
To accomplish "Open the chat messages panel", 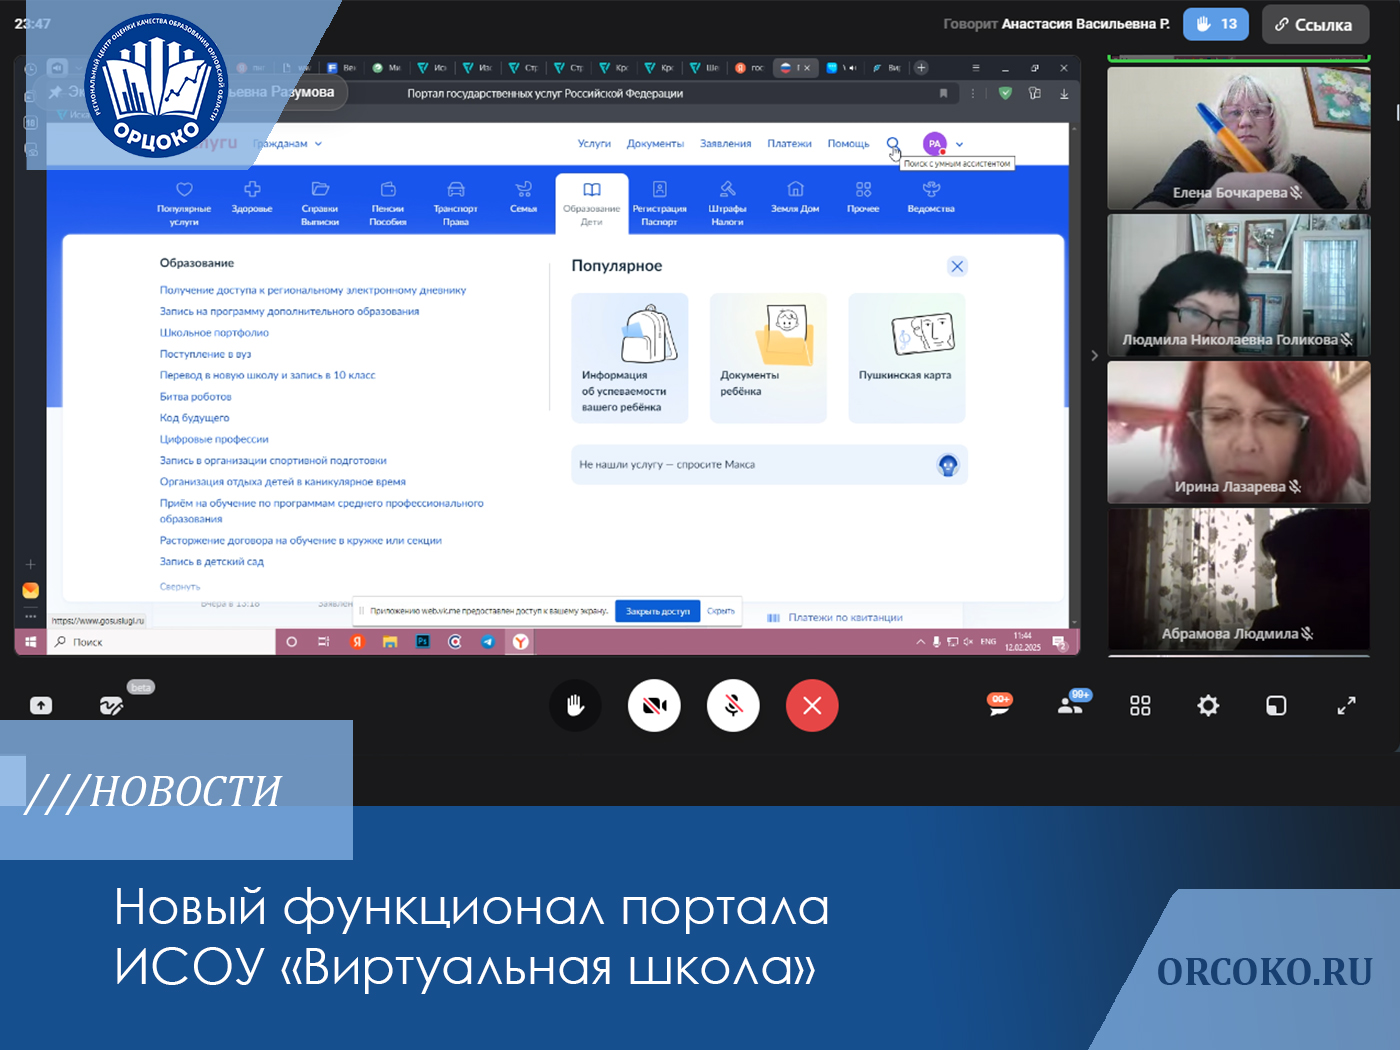I will pyautogui.click(x=999, y=705).
